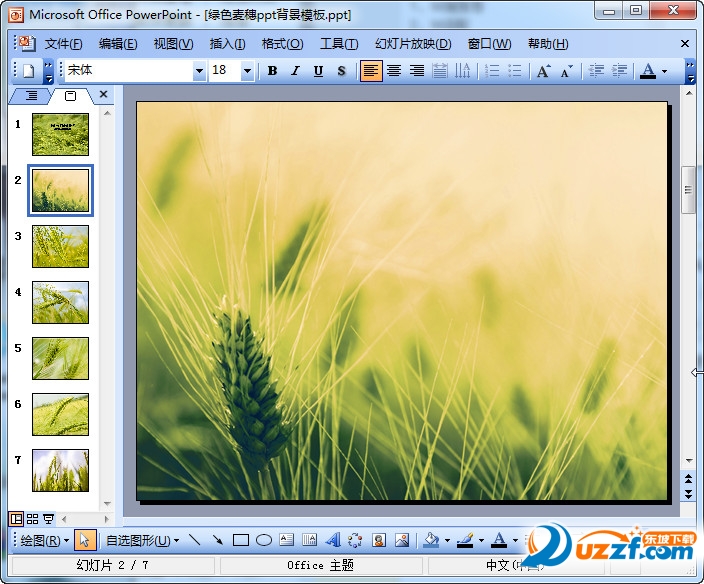Click the change text direction icon

pos(462,71)
